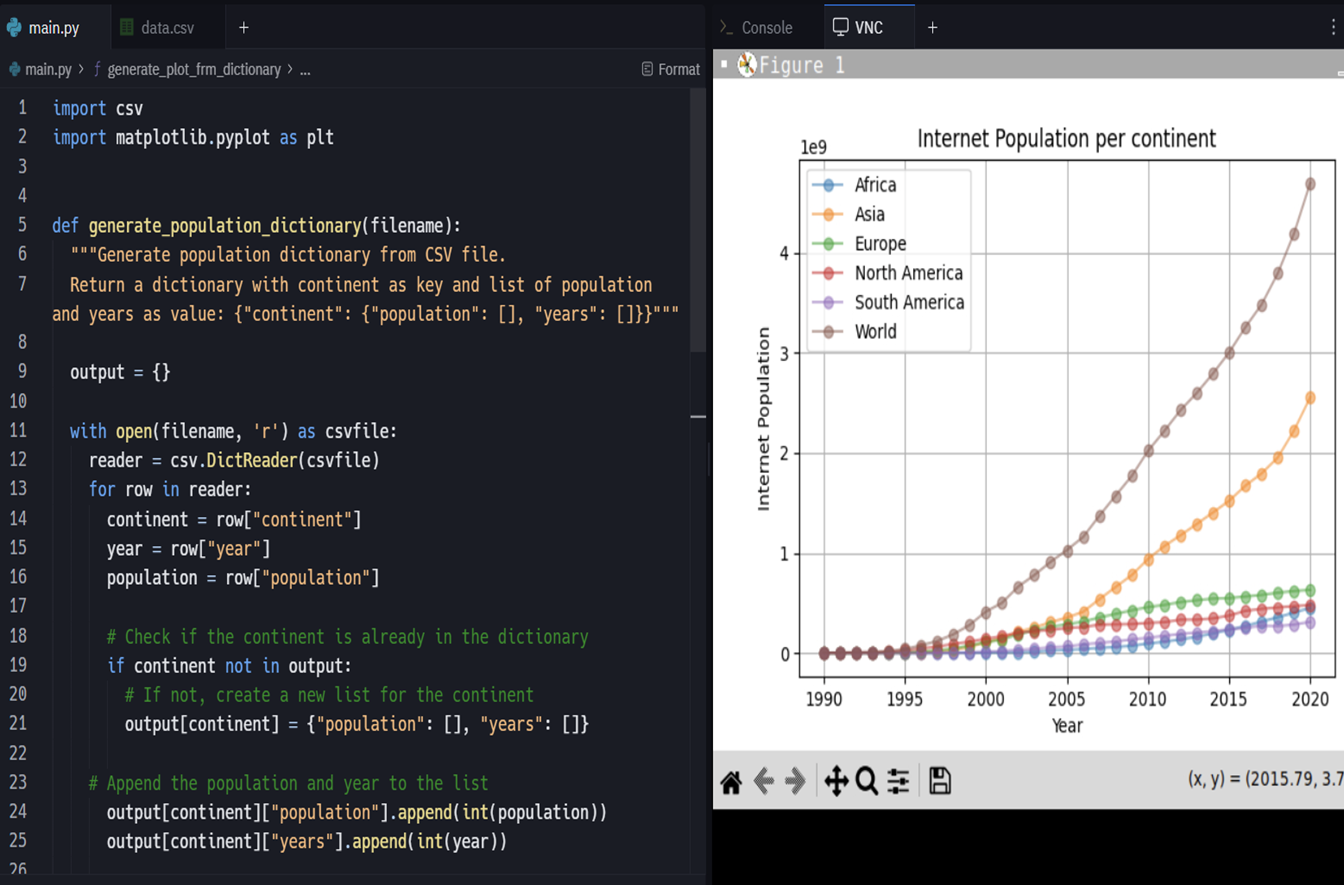This screenshot has width=1344, height=885.
Task: Switch to the data.csv tab
Action: click(x=167, y=28)
